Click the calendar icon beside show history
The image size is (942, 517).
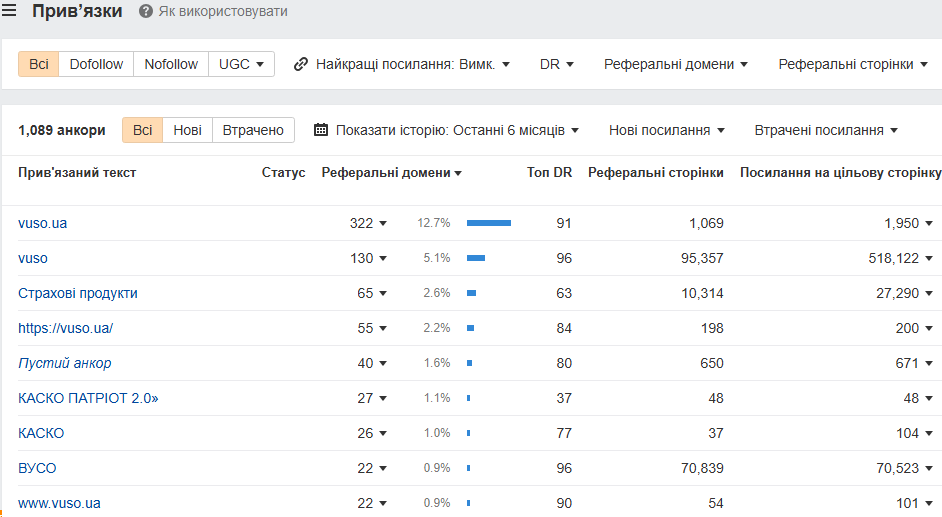pyautogui.click(x=321, y=130)
